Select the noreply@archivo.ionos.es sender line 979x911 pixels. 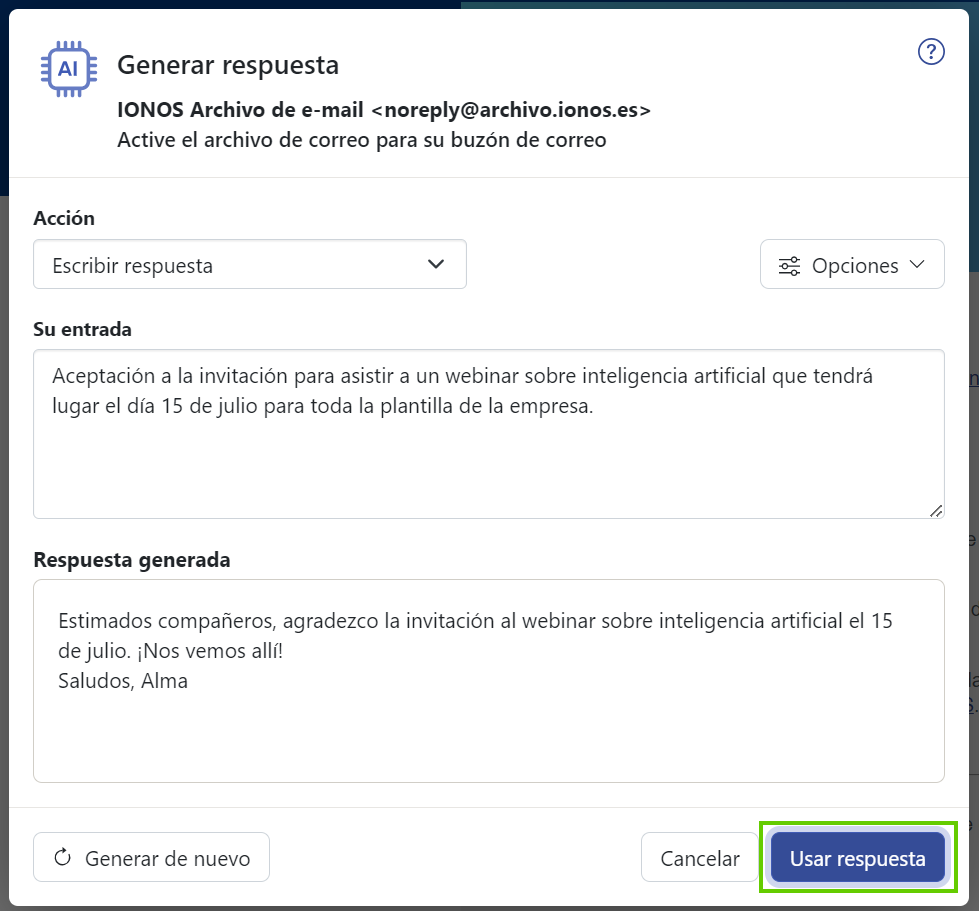pos(384,110)
